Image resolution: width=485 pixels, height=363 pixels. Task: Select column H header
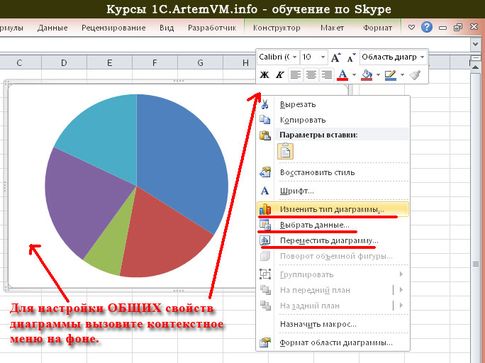(245, 63)
